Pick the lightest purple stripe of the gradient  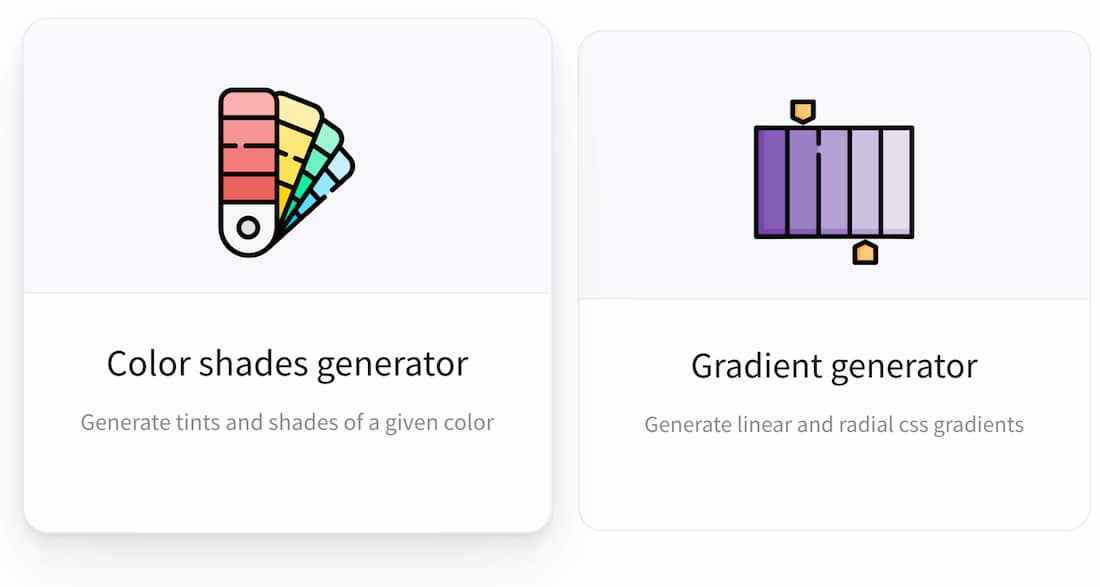point(896,182)
